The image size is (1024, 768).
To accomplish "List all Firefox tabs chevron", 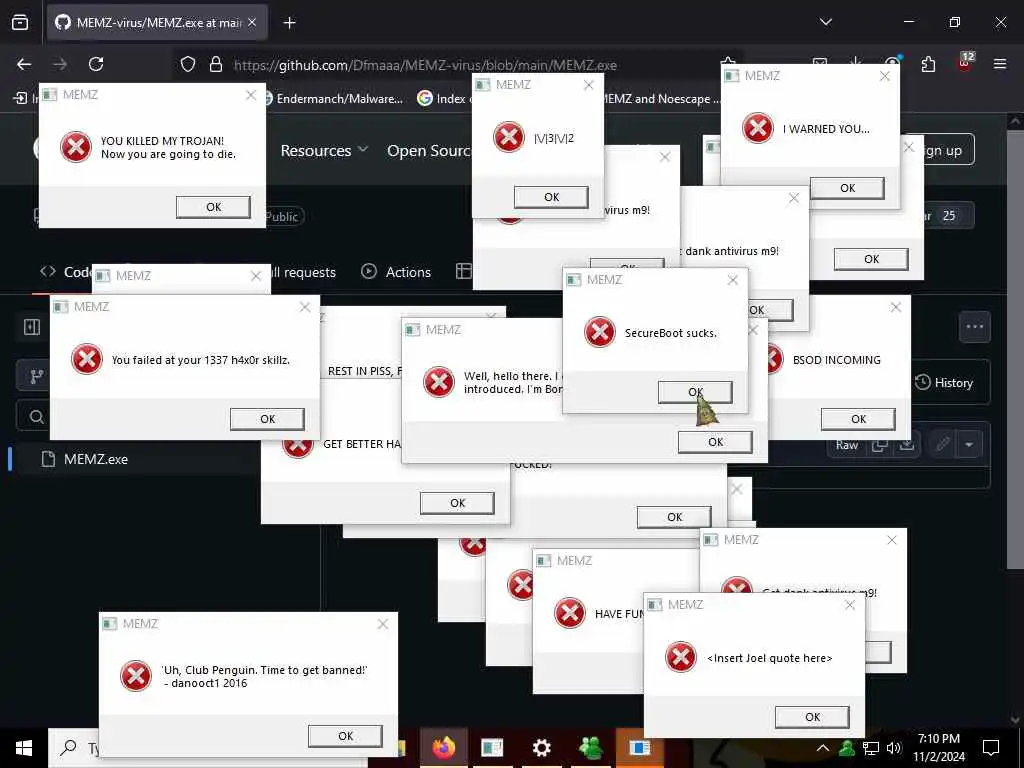I will [825, 22].
